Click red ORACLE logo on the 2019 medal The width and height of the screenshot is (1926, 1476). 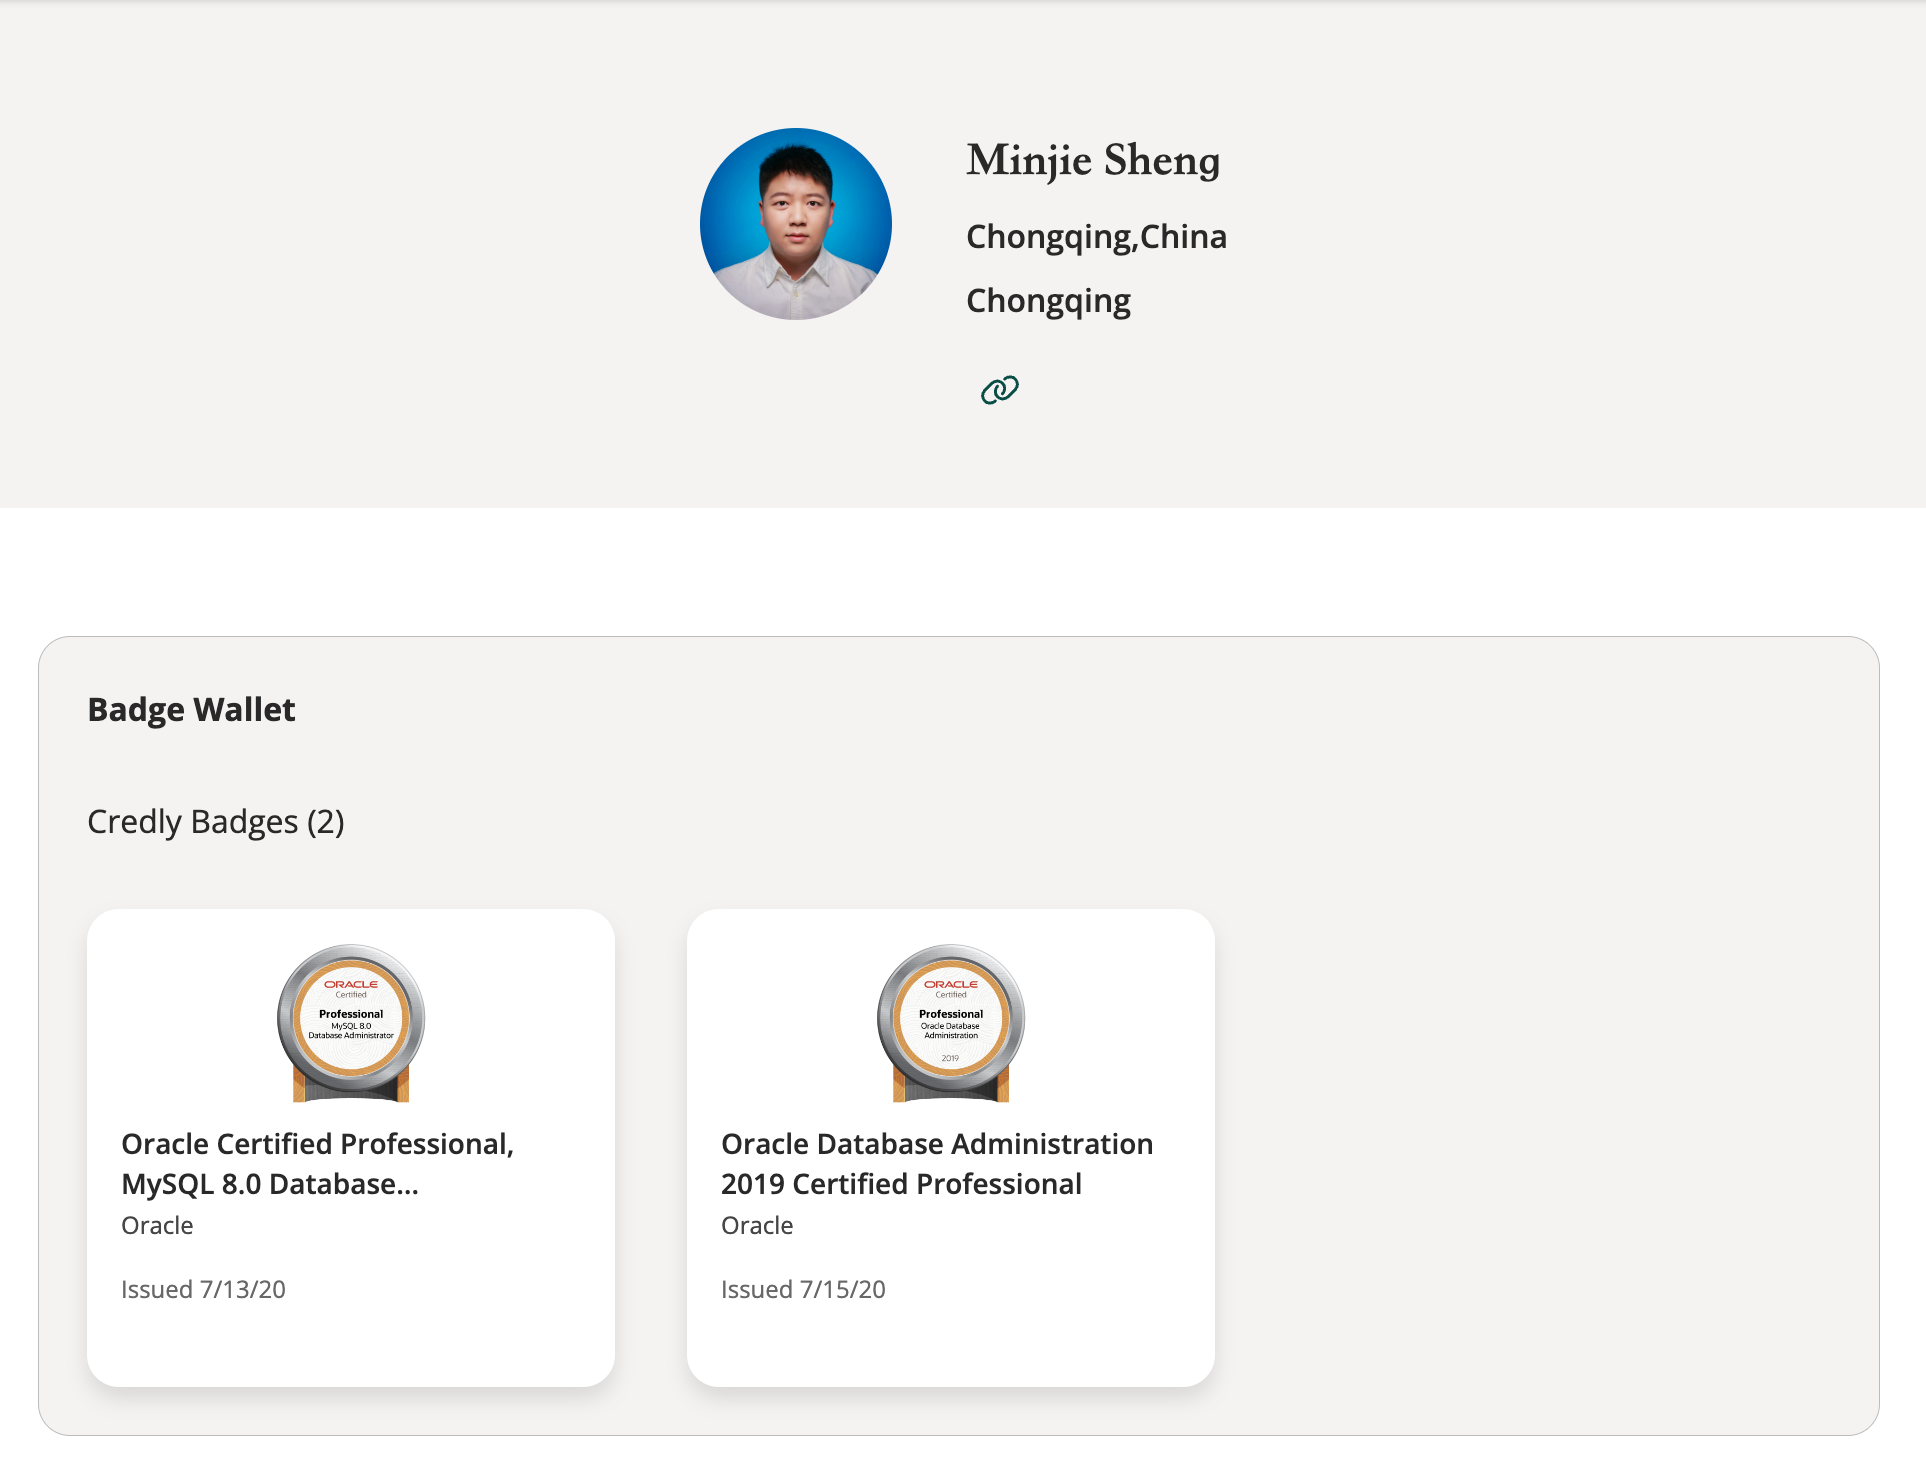pos(951,984)
